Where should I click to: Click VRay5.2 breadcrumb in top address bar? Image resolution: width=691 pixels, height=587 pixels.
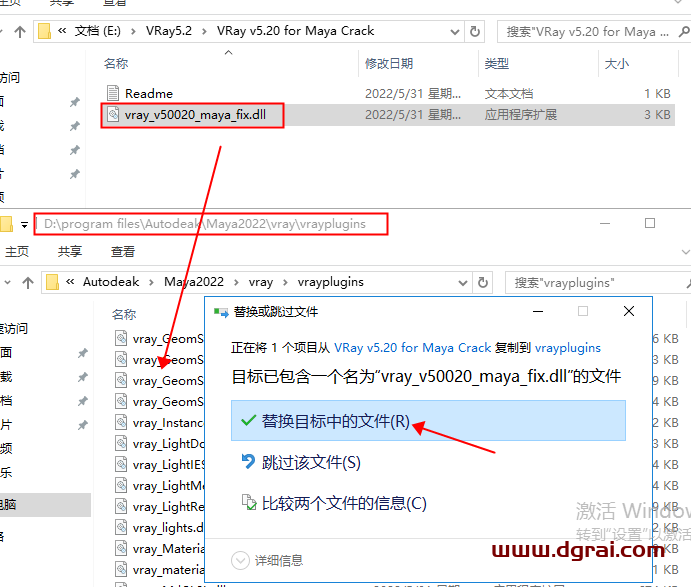(169, 31)
